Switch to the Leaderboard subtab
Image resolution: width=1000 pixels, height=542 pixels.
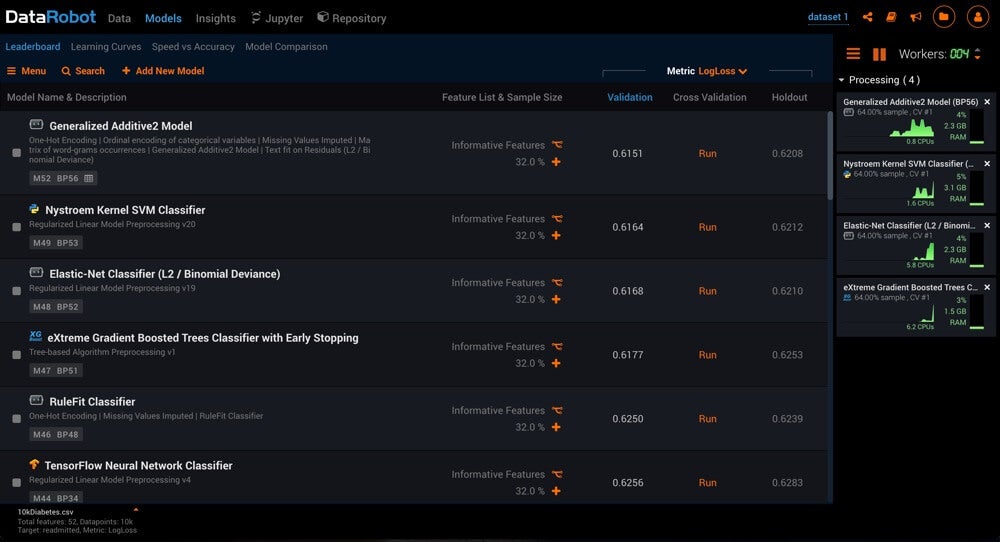[33, 47]
